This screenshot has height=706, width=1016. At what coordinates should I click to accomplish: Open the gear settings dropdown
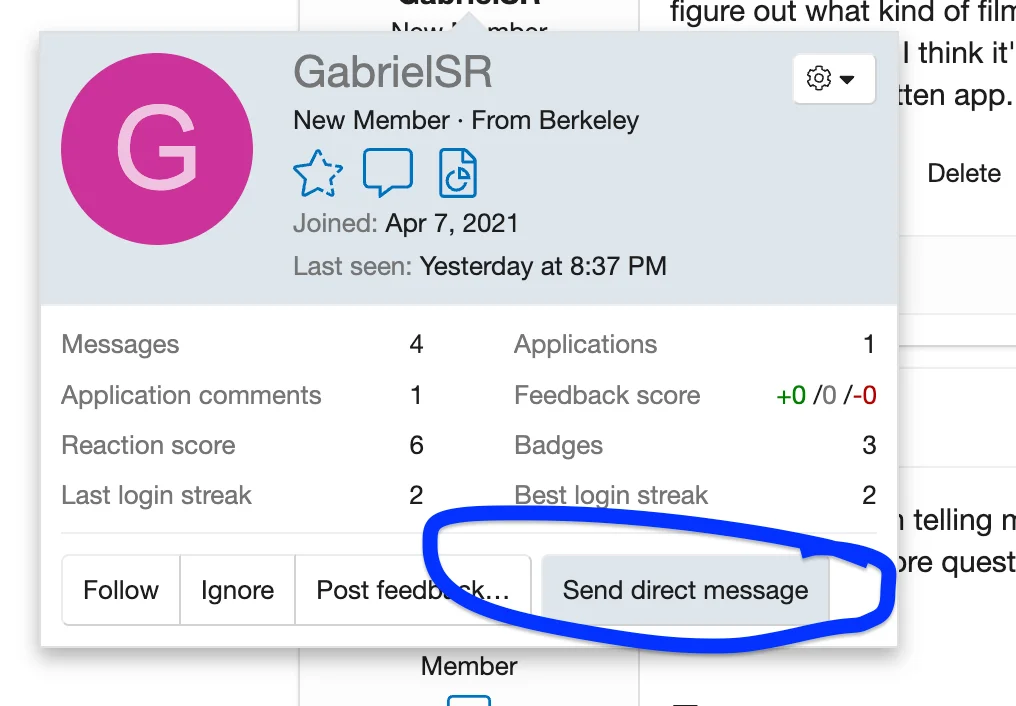[x=833, y=79]
